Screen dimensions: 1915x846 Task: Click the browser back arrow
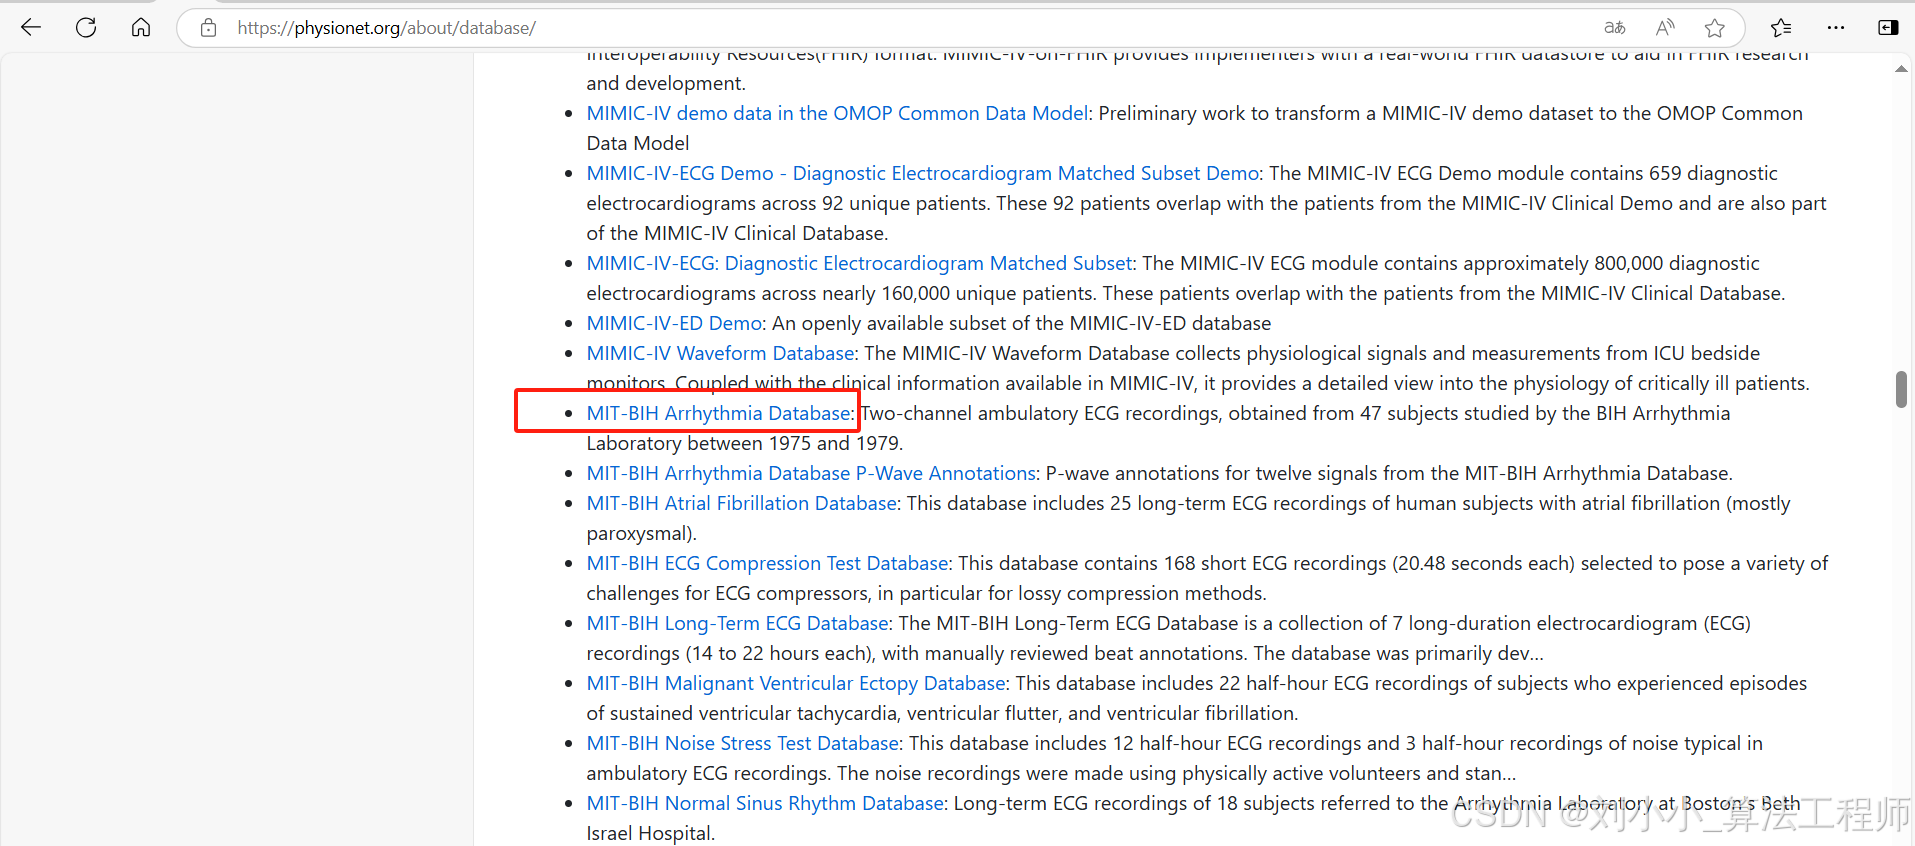[x=31, y=27]
